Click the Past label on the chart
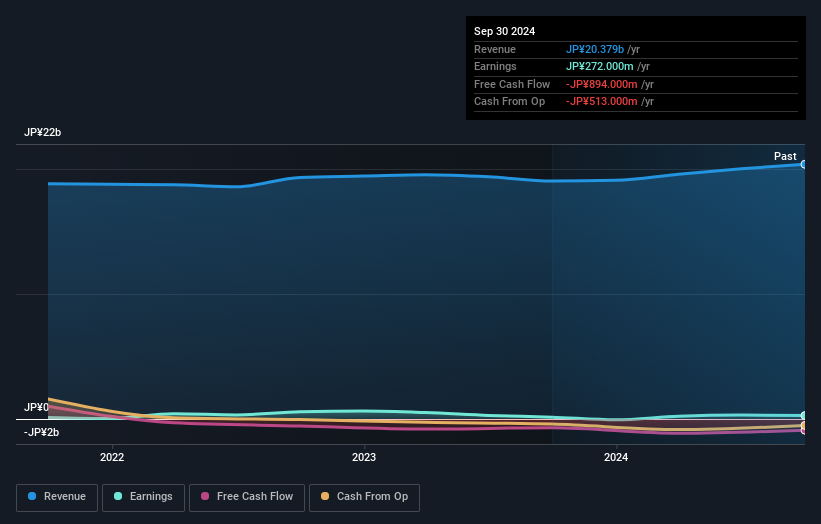Screen dimensions: 821x524 (x=785, y=156)
